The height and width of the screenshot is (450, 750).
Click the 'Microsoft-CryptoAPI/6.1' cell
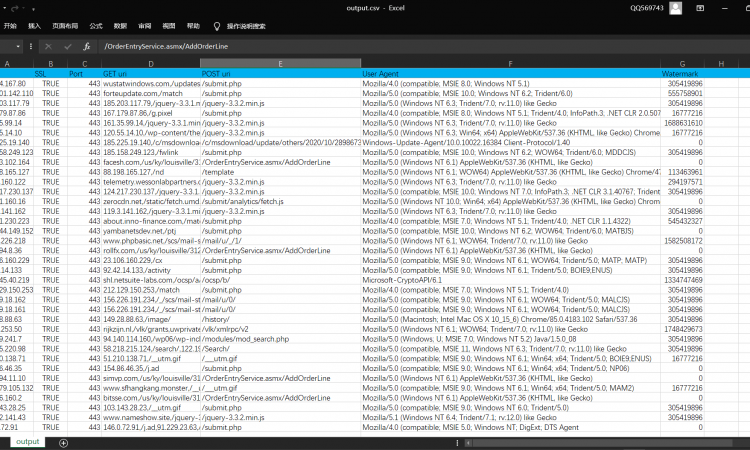tap(510, 280)
